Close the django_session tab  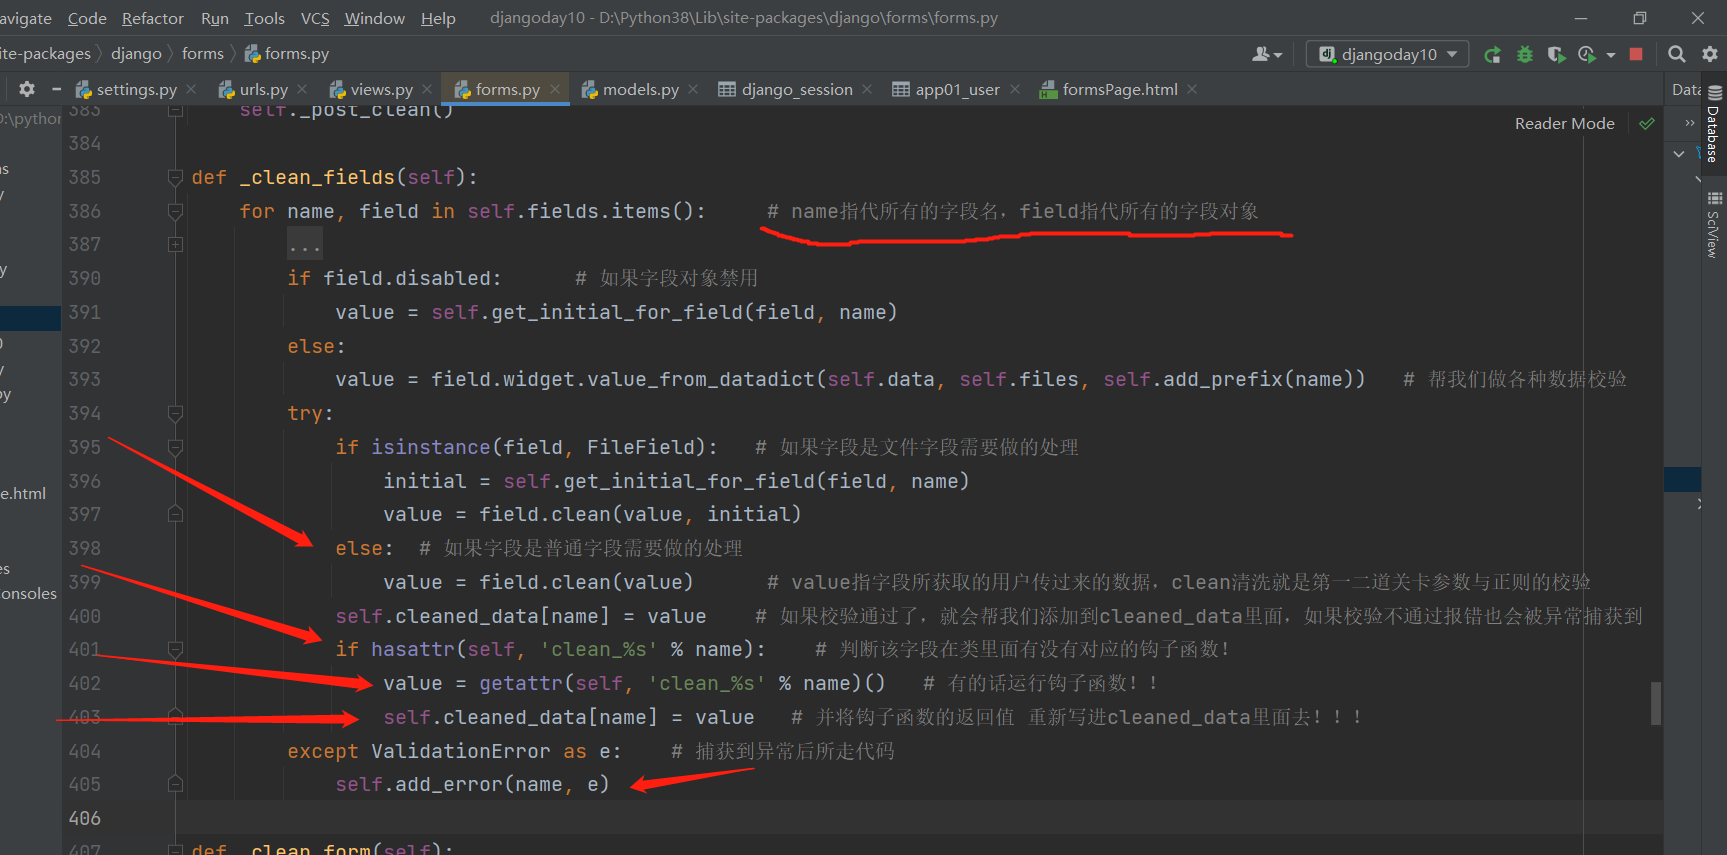coord(867,89)
